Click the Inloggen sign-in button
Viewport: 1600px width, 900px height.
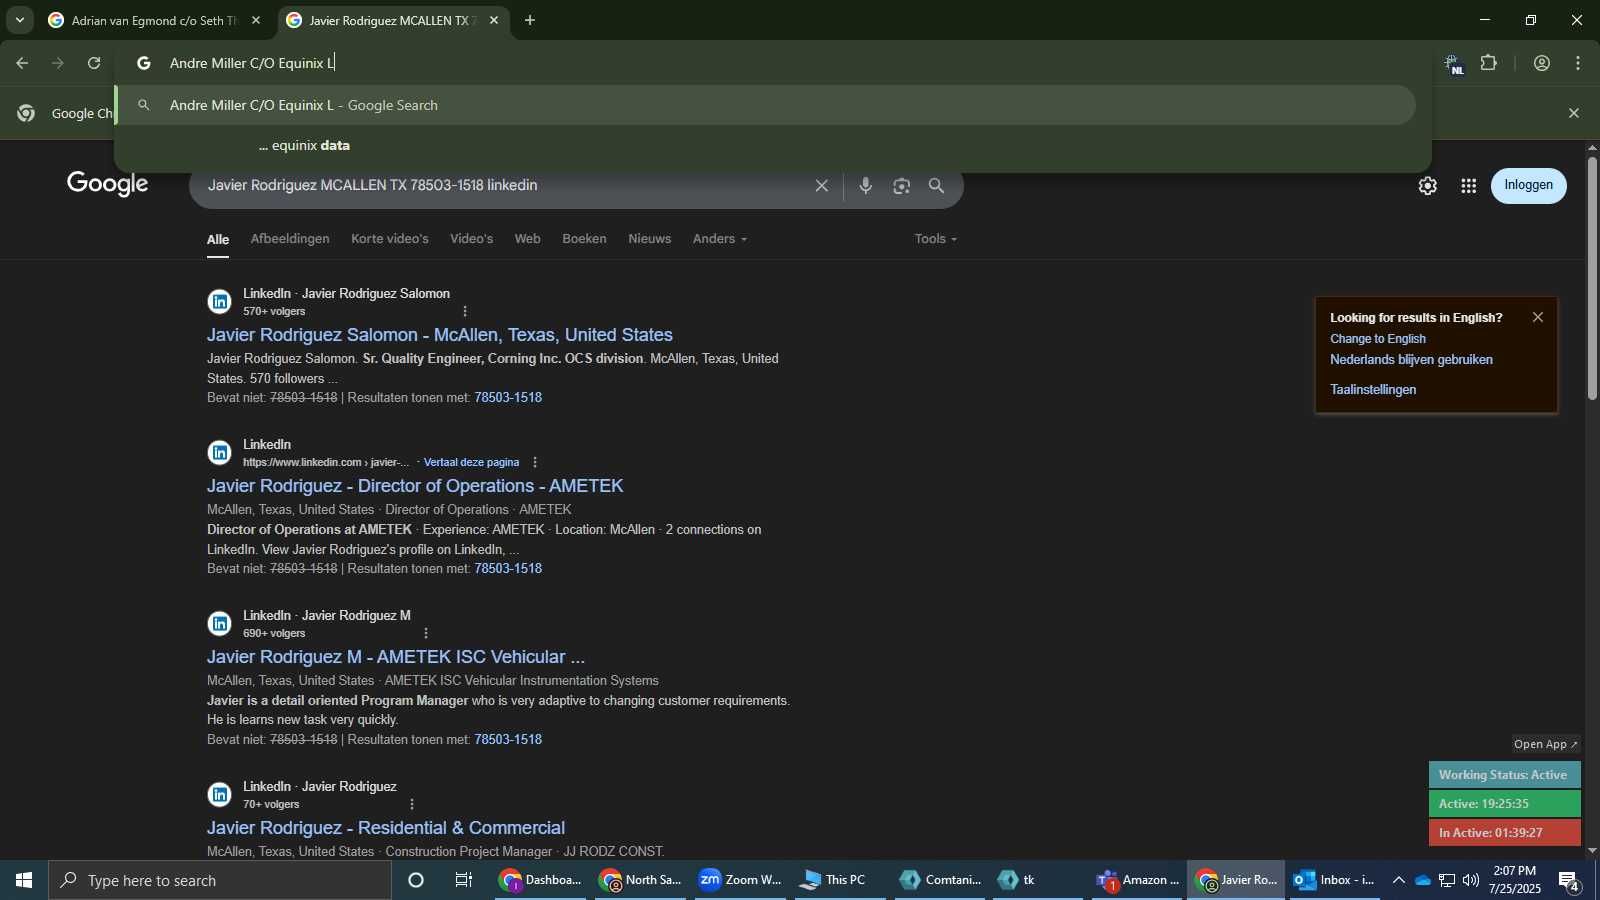(1529, 185)
